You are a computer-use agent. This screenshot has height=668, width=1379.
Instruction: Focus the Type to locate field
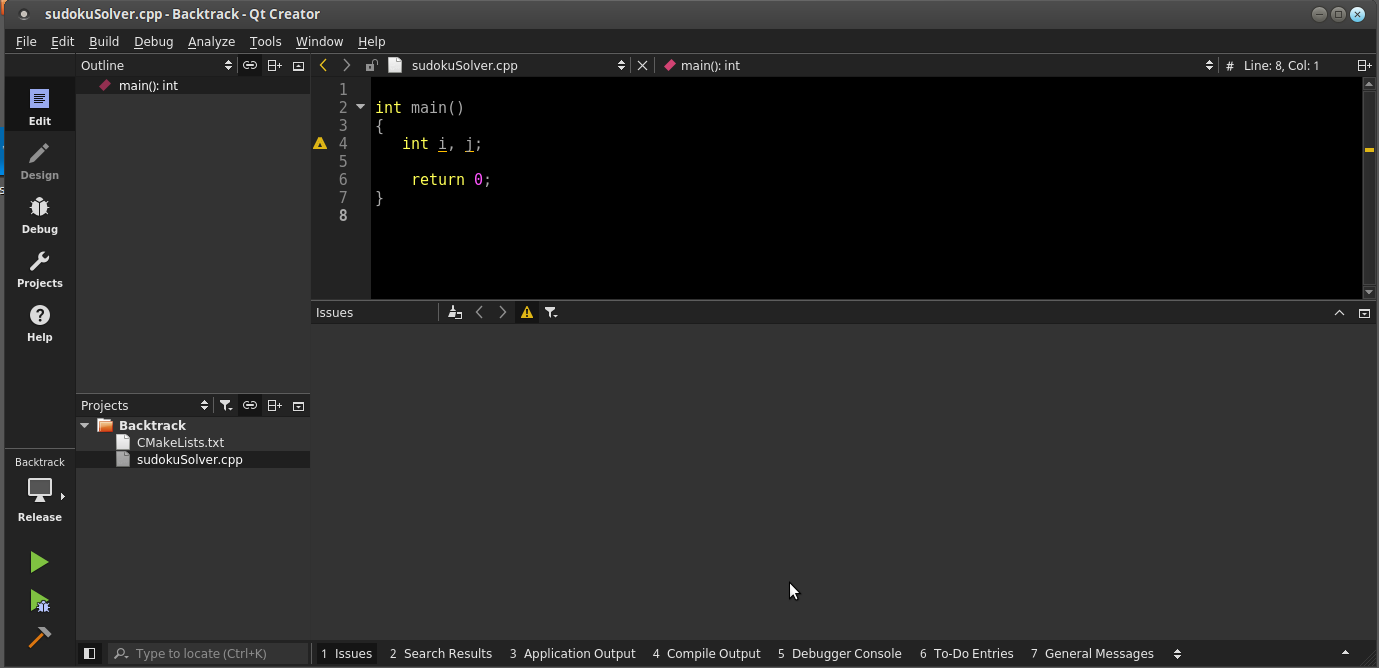coord(209,653)
